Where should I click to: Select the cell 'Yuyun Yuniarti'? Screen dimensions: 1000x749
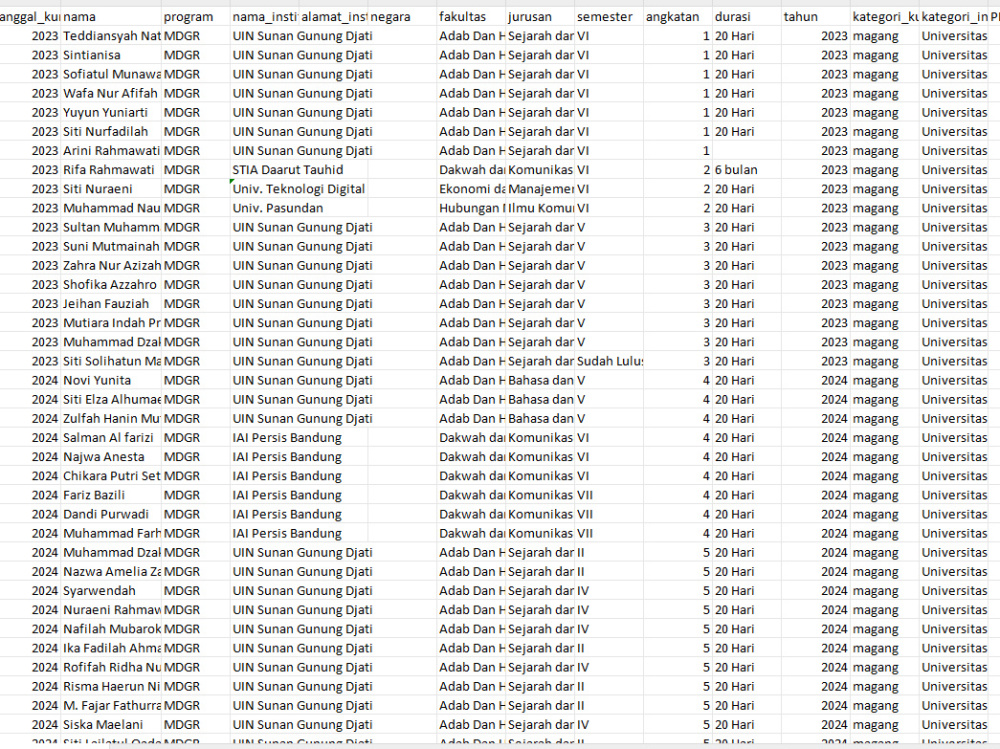coord(111,112)
